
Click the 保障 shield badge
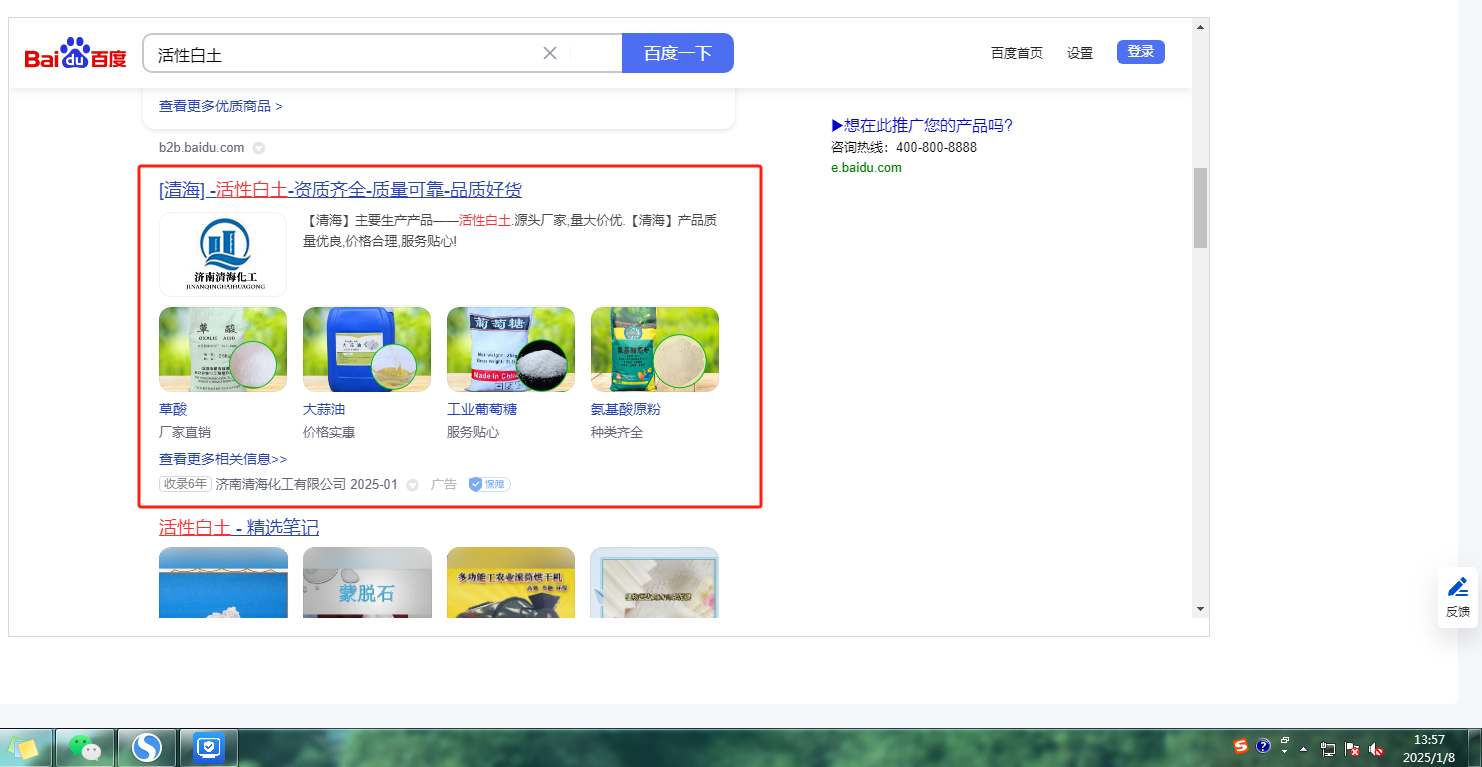489,484
